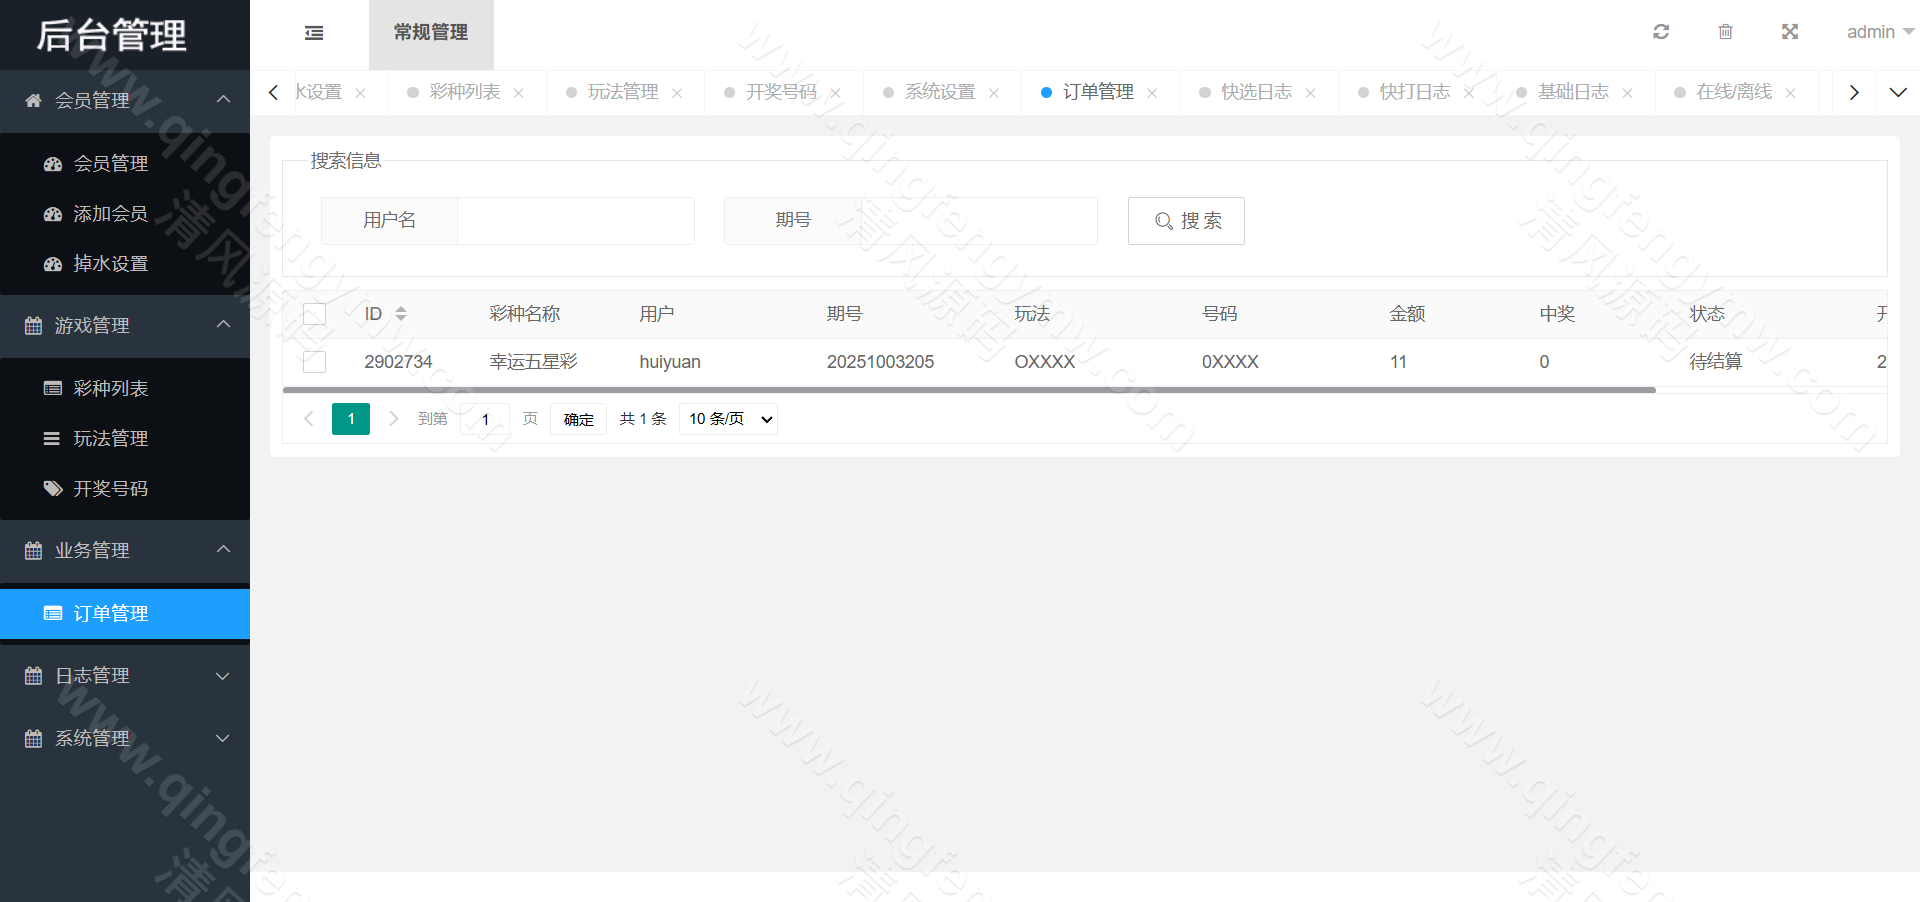Check the checkbox for order 2902734
This screenshot has height=902, width=1920.
coord(314,362)
